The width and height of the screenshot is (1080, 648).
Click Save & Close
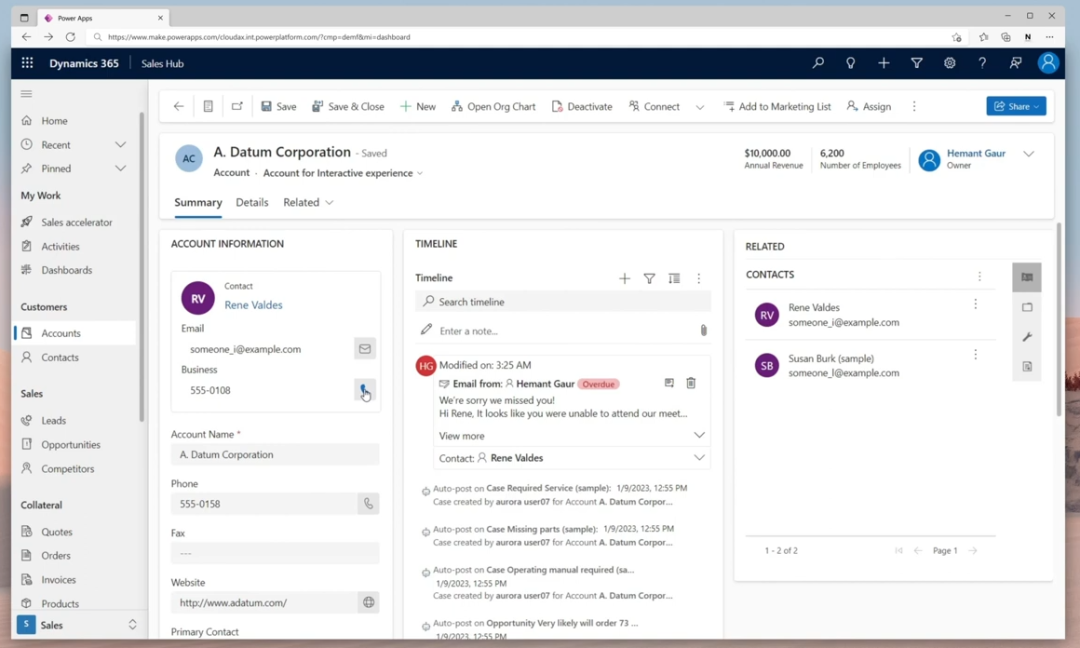[348, 106]
